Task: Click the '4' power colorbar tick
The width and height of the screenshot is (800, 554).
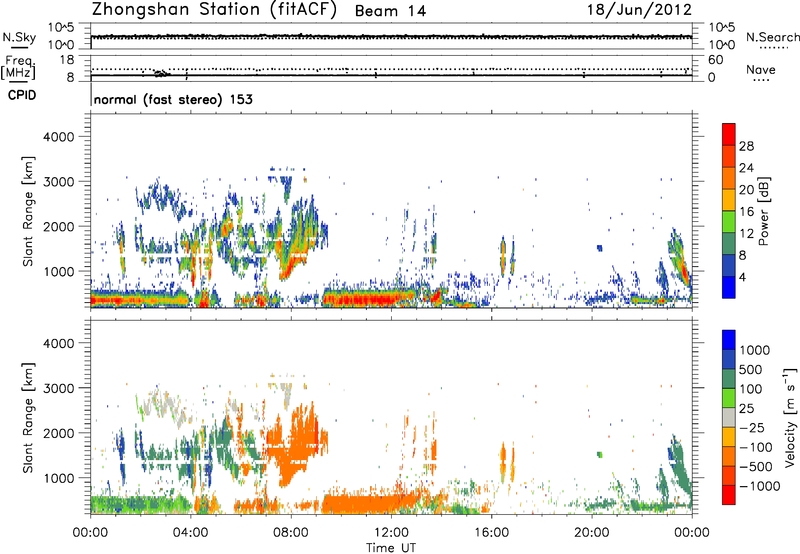Action: [743, 278]
